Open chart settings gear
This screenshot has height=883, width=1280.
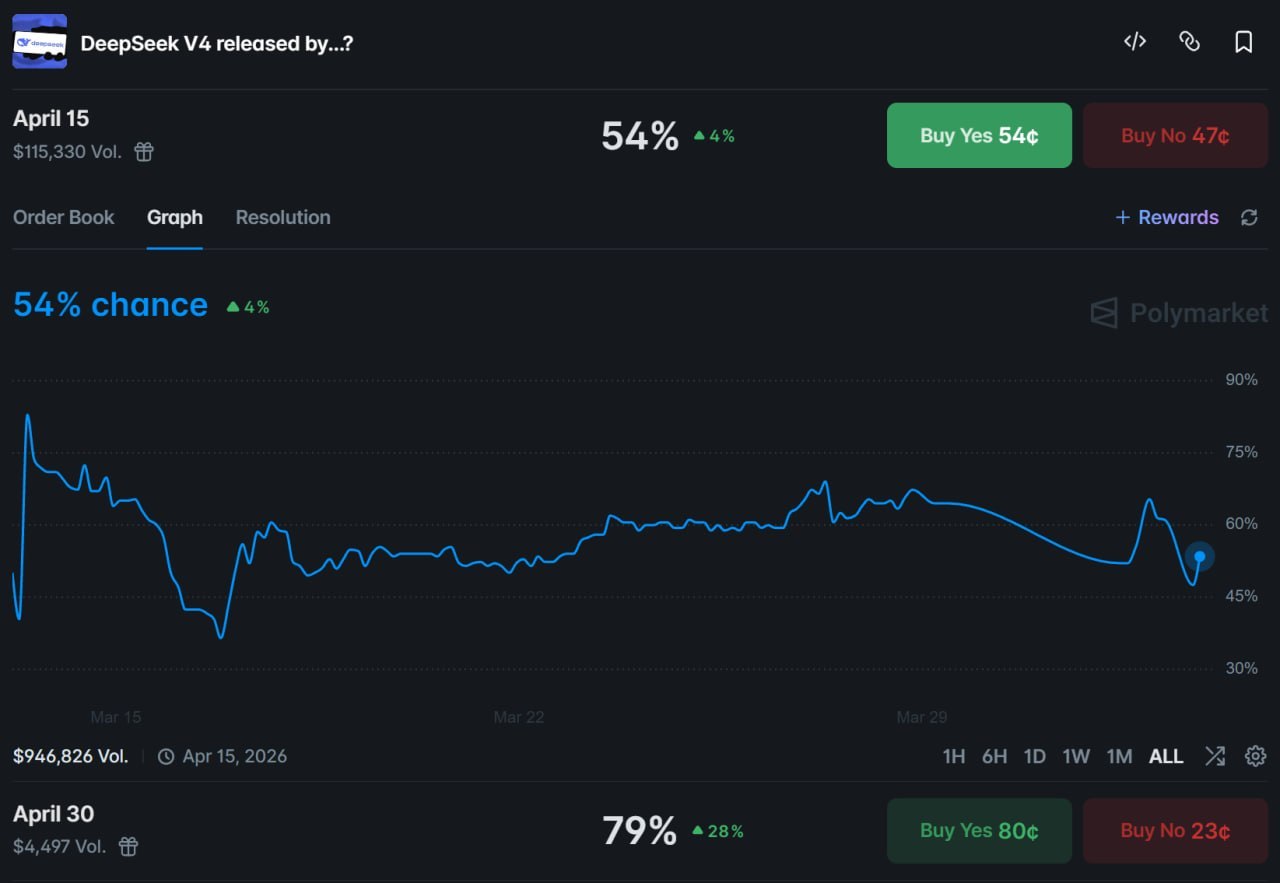coord(1256,756)
